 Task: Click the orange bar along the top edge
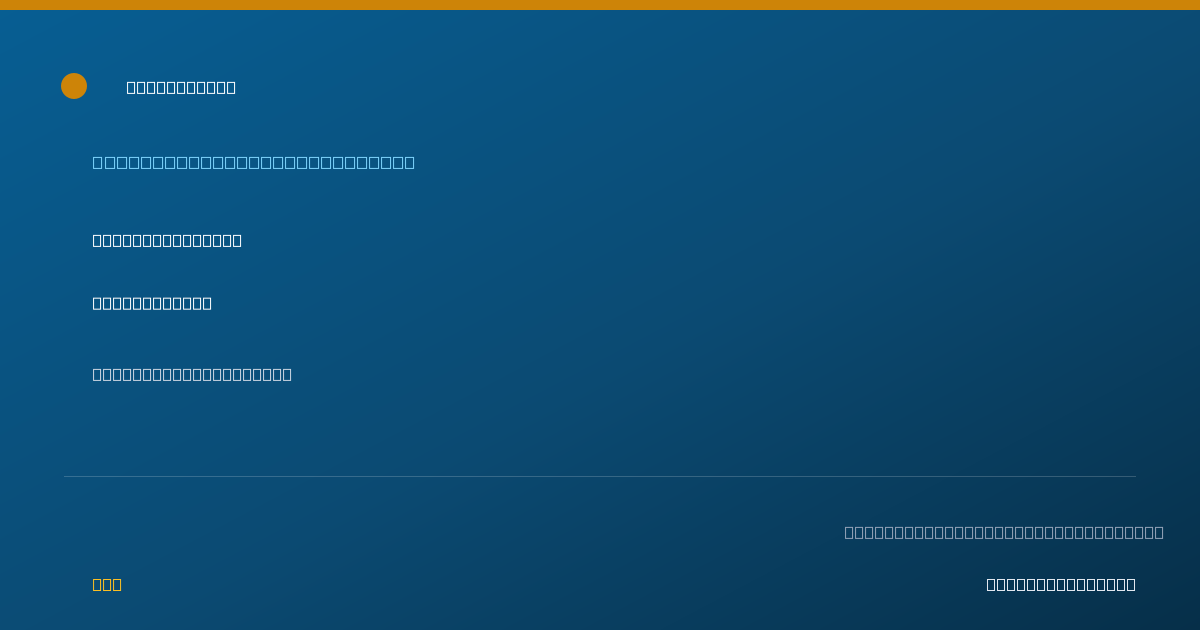(600, 5)
